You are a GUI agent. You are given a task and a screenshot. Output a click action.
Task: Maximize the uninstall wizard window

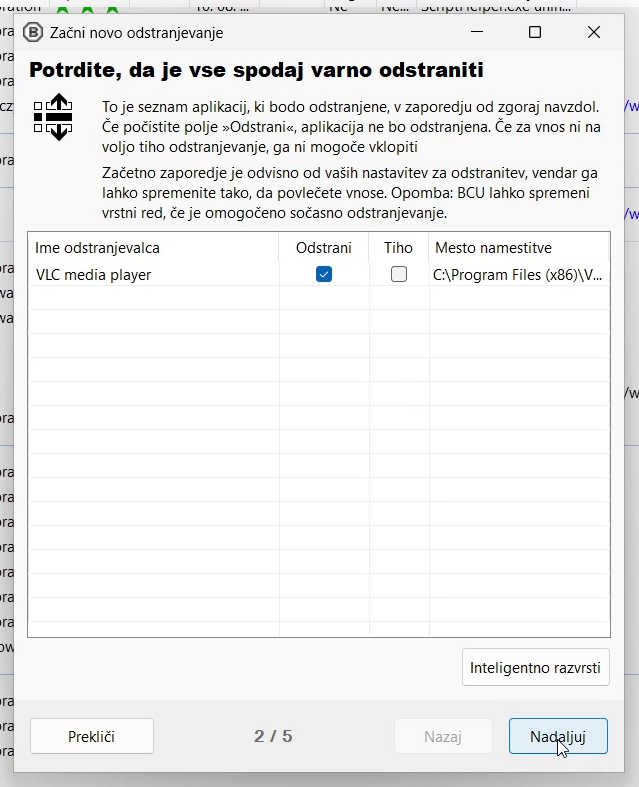pyautogui.click(x=534, y=32)
